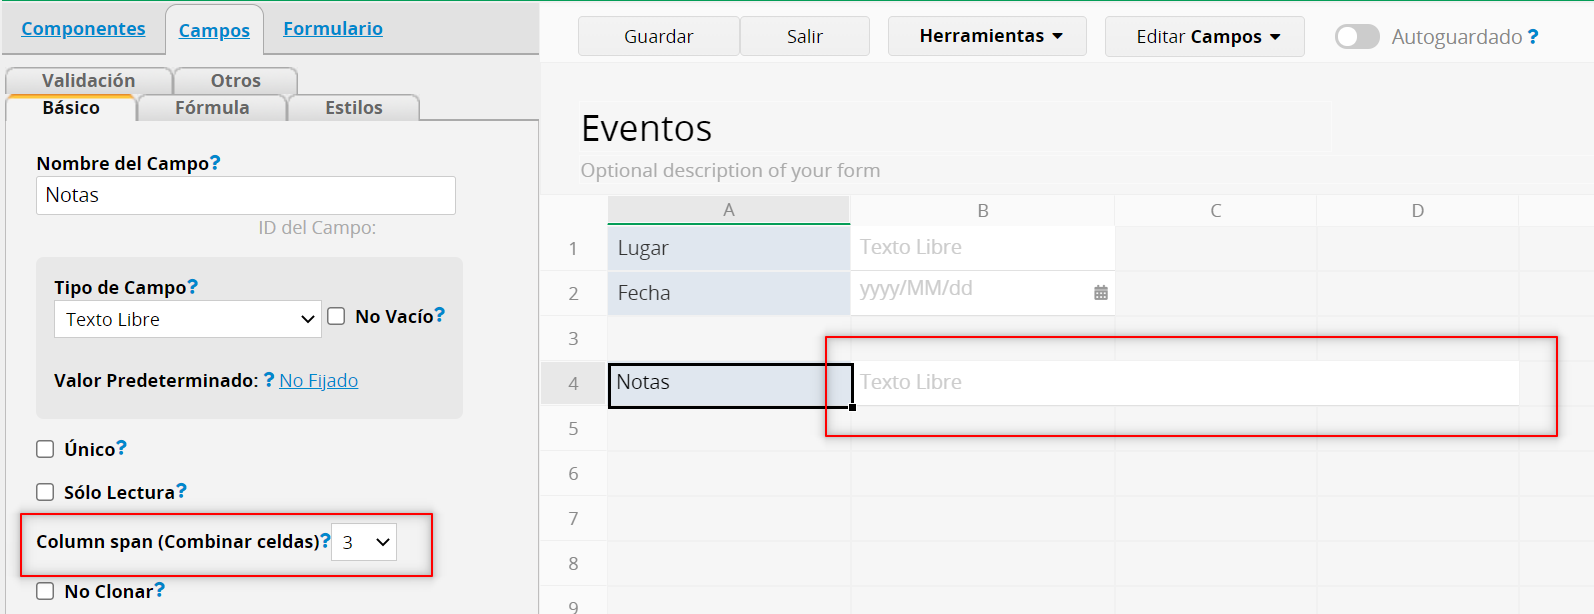Open the Column span number dropdown
The height and width of the screenshot is (614, 1594).
click(364, 542)
